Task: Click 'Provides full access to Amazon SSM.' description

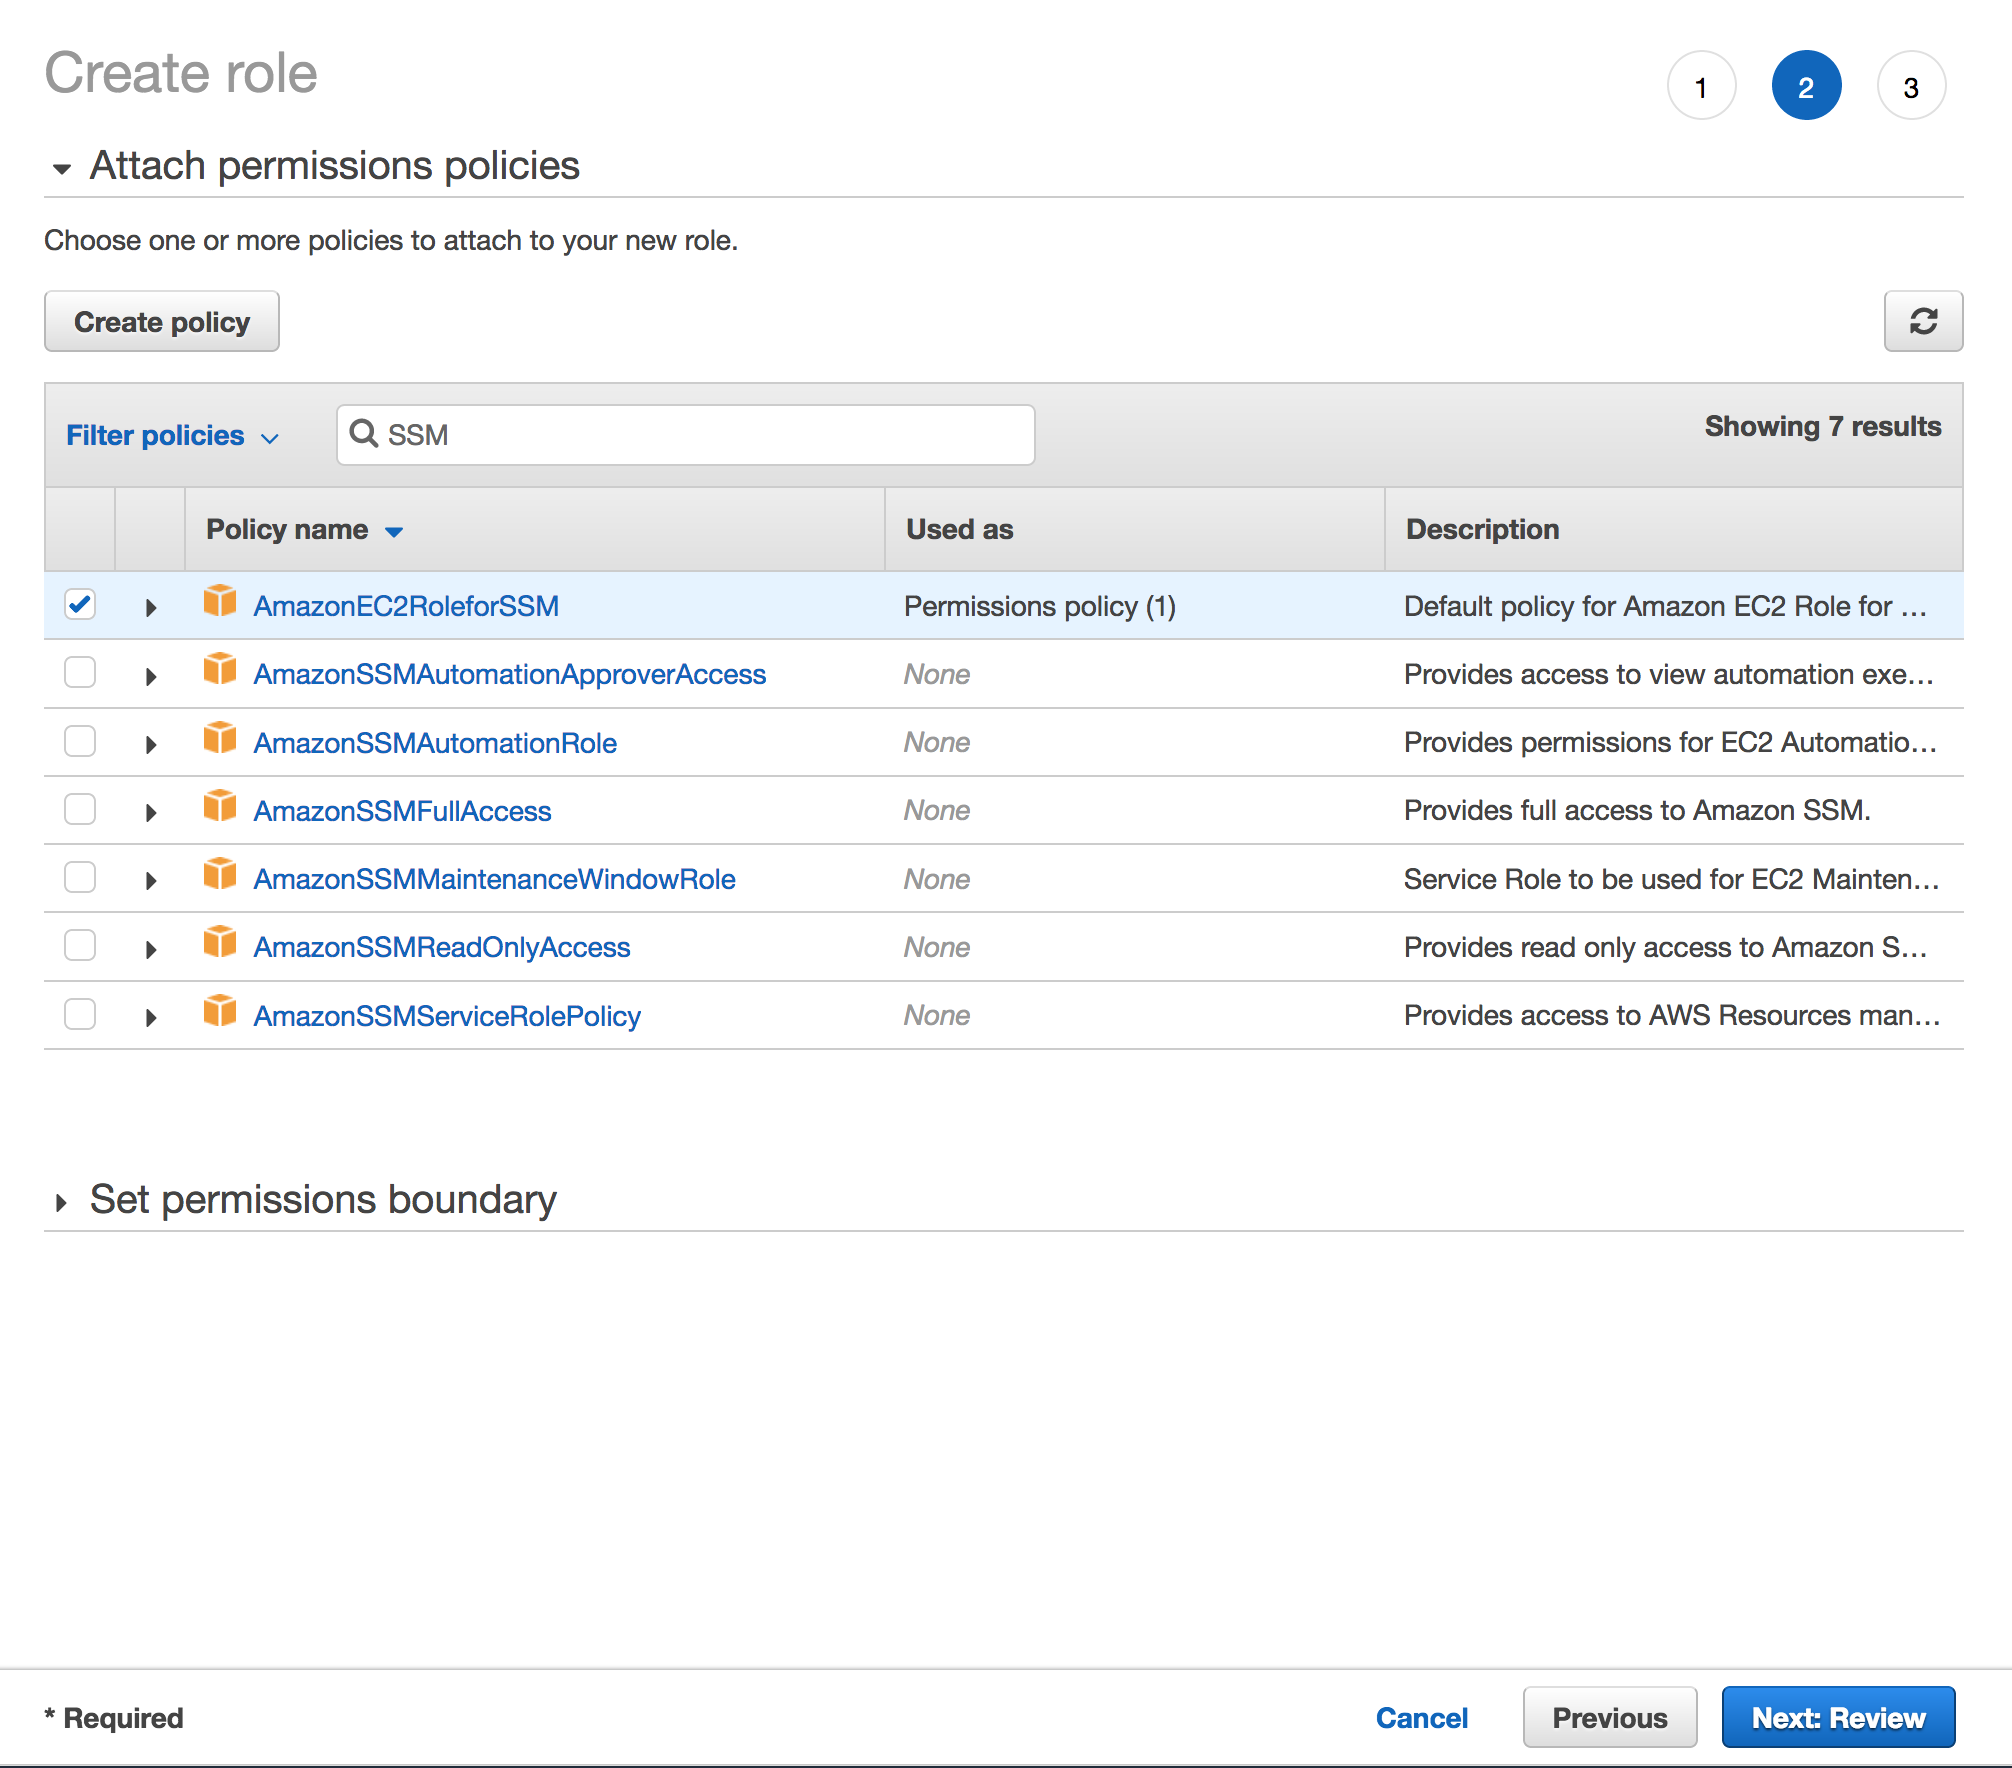Action: (x=1637, y=810)
